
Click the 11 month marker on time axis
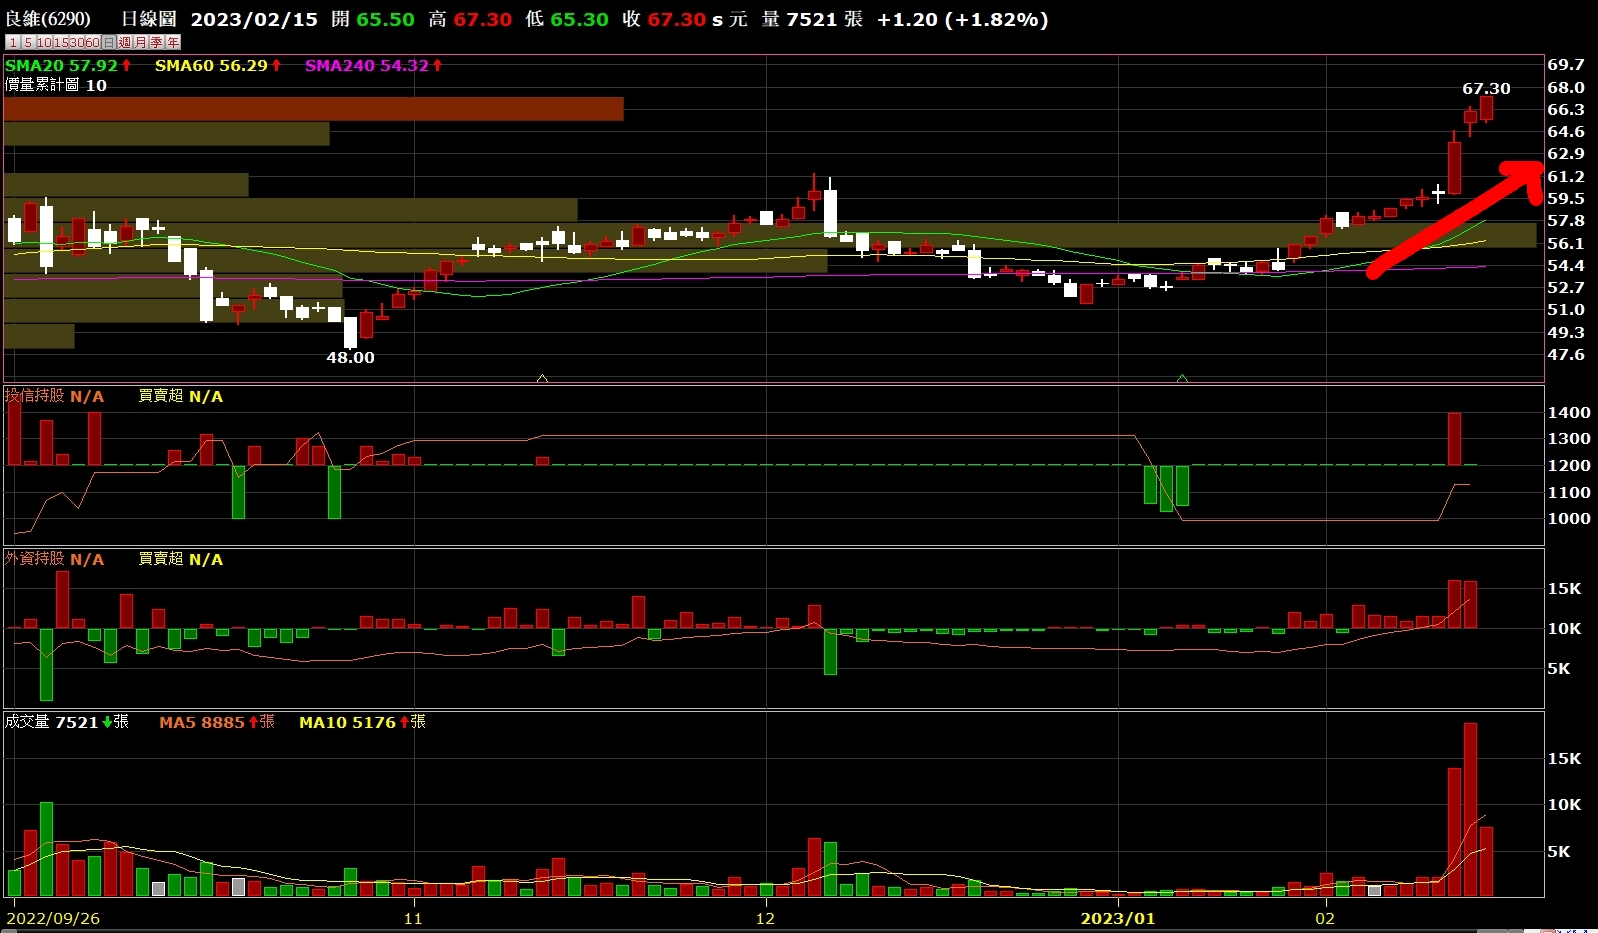(413, 918)
